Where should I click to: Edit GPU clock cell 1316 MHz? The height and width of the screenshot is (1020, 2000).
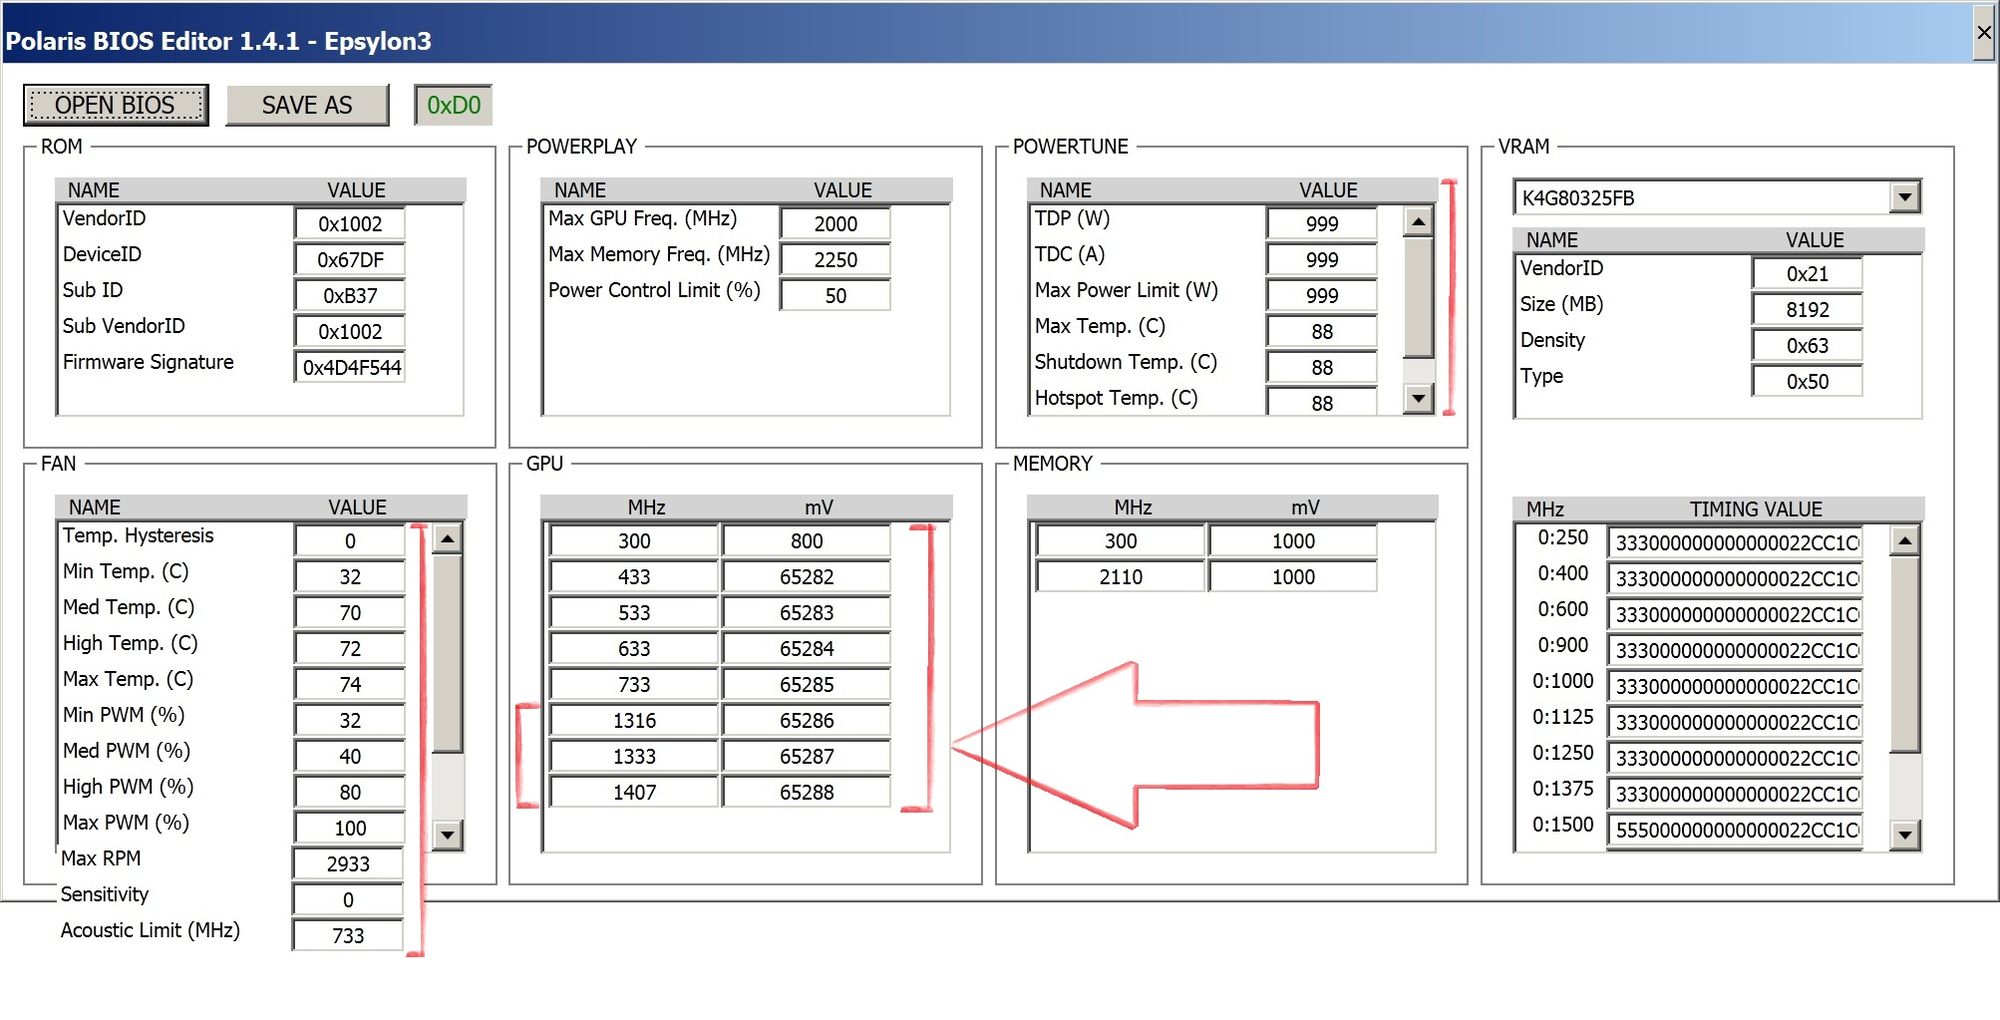(634, 720)
